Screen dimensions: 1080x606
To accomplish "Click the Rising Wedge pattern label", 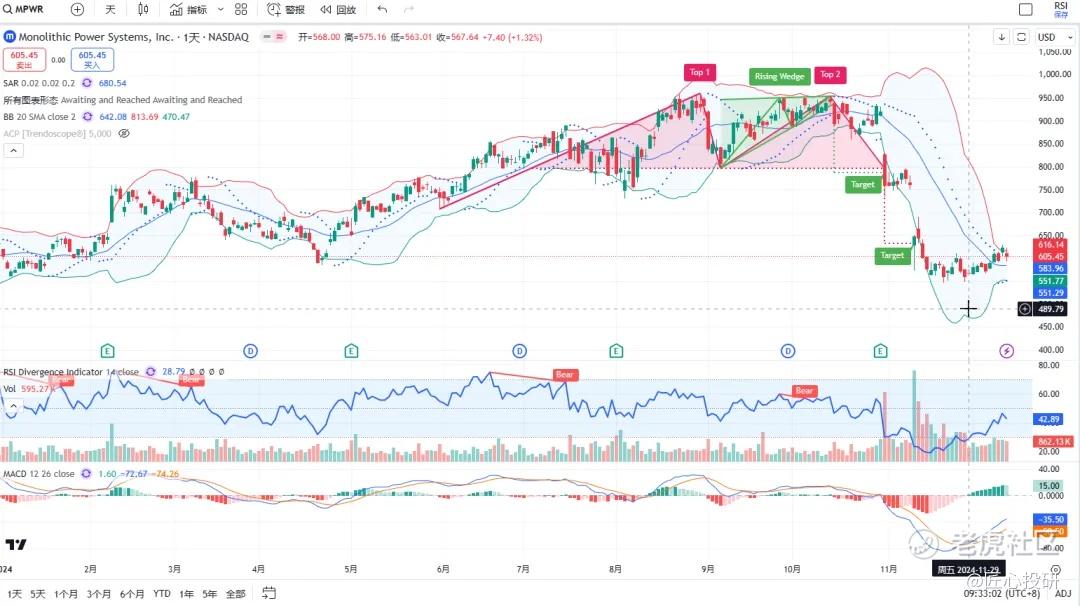I will point(779,76).
